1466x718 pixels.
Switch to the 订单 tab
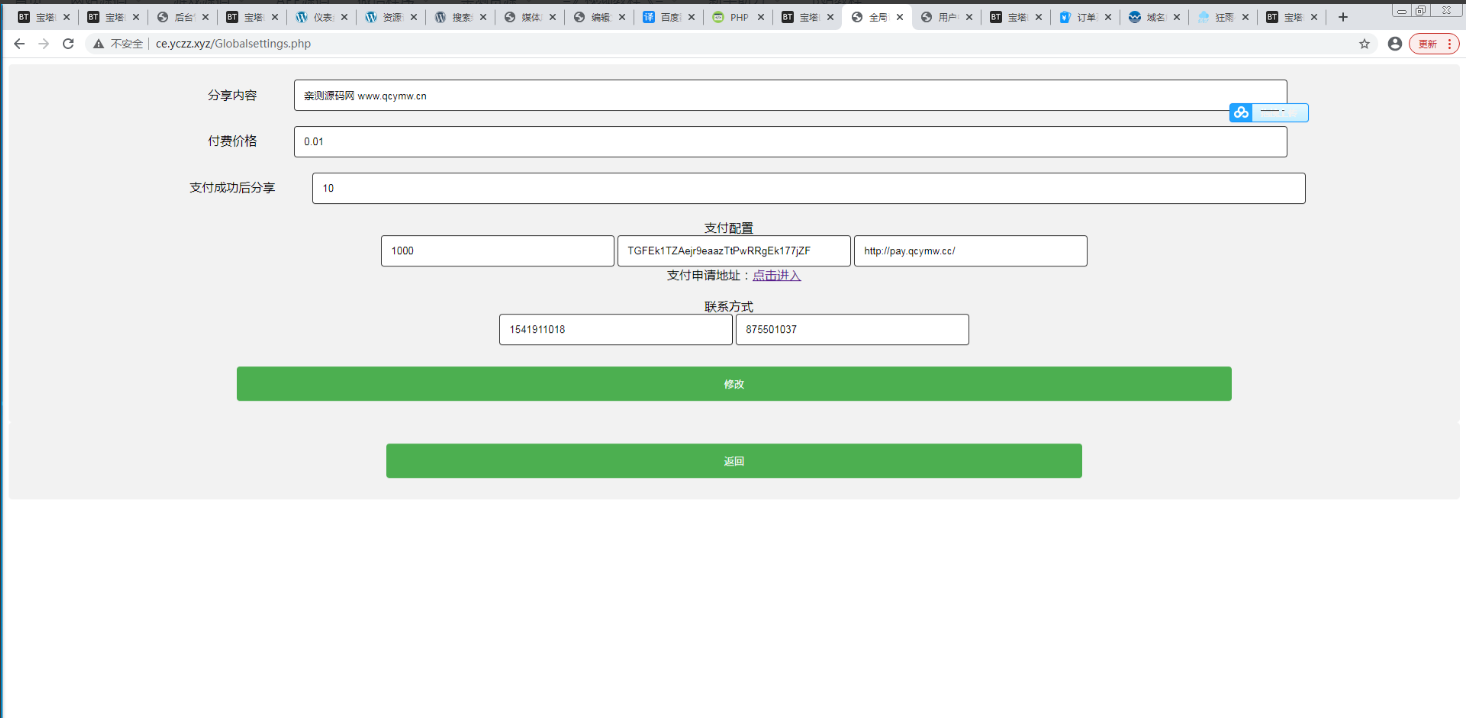[1084, 17]
